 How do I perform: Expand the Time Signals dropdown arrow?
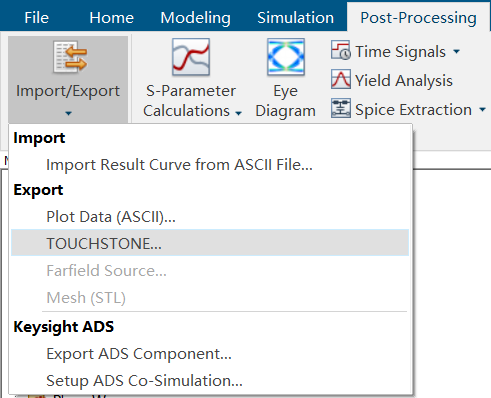(x=457, y=52)
